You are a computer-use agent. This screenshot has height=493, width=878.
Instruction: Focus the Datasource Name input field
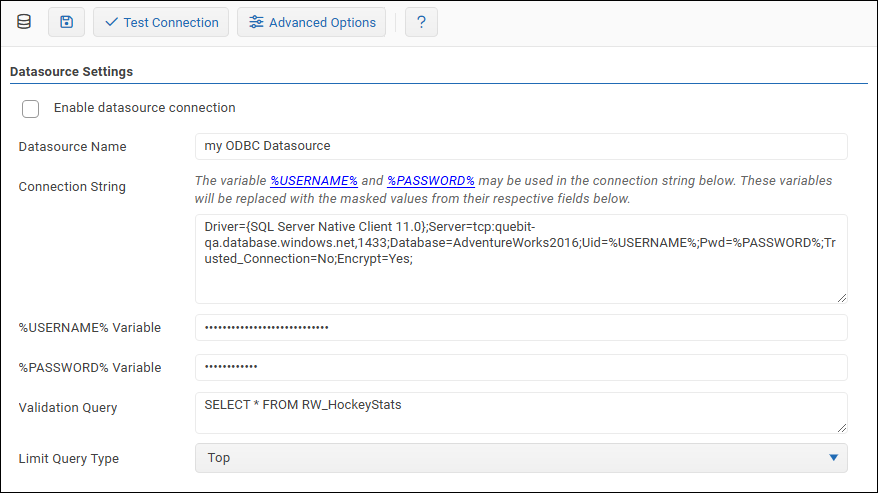(521, 146)
